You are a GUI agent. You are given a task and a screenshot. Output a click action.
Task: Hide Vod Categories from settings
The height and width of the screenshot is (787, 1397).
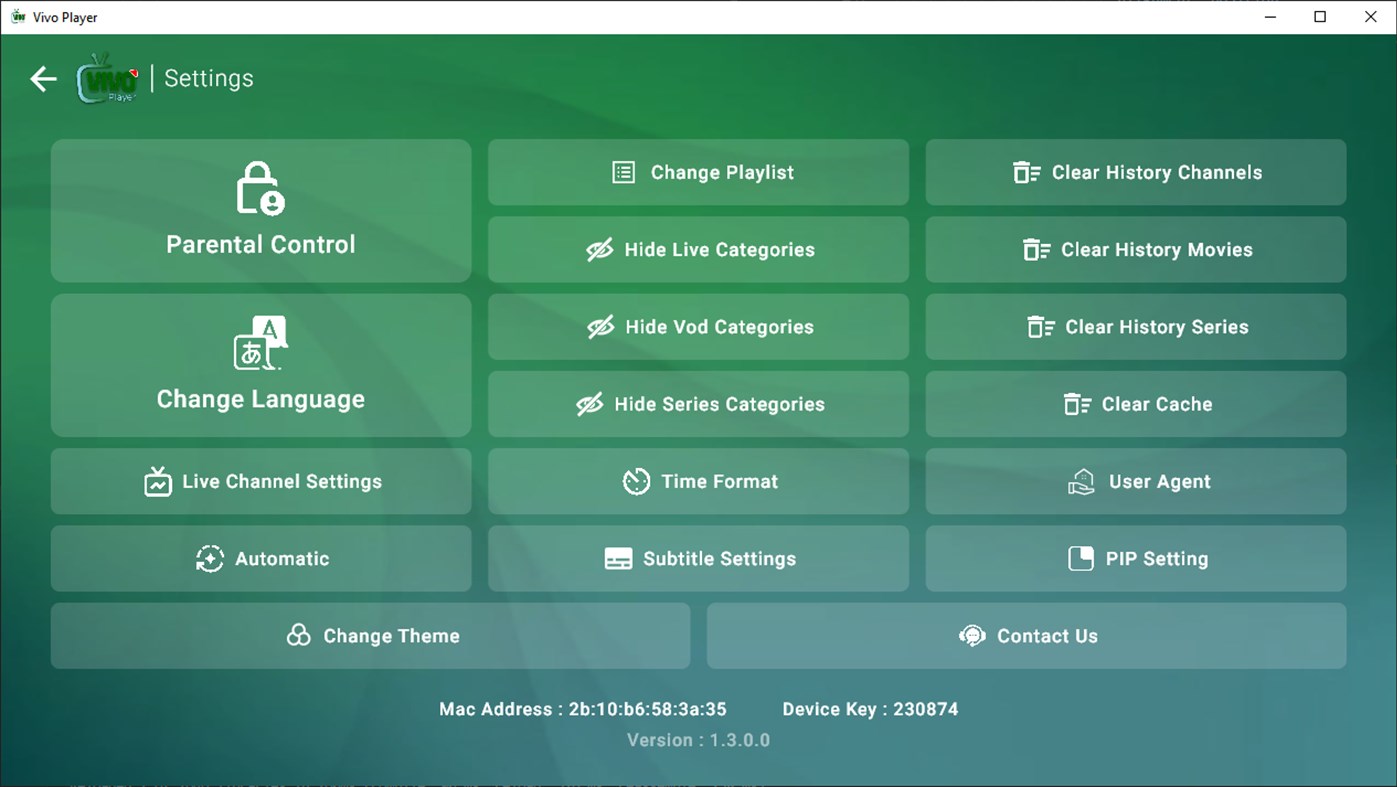click(698, 327)
